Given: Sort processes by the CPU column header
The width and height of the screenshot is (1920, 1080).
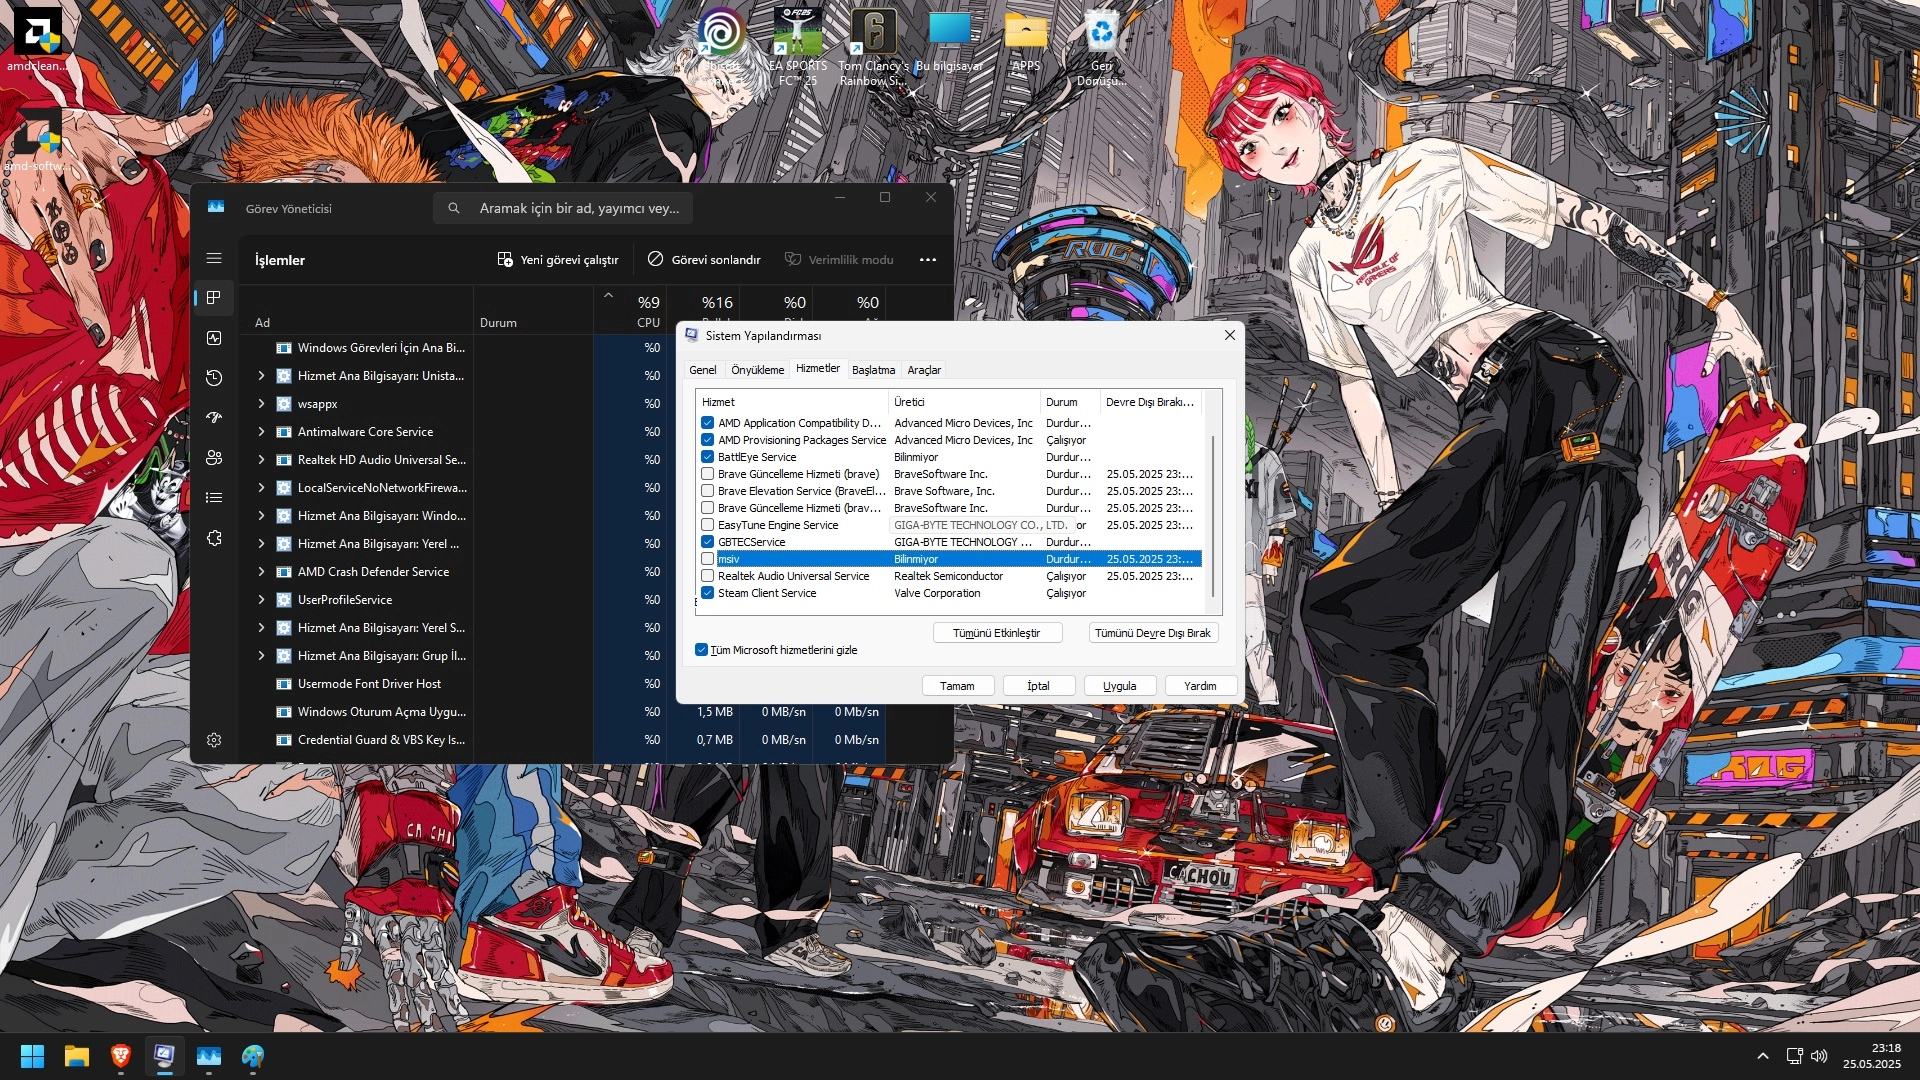Looking at the screenshot, I should coord(632,310).
